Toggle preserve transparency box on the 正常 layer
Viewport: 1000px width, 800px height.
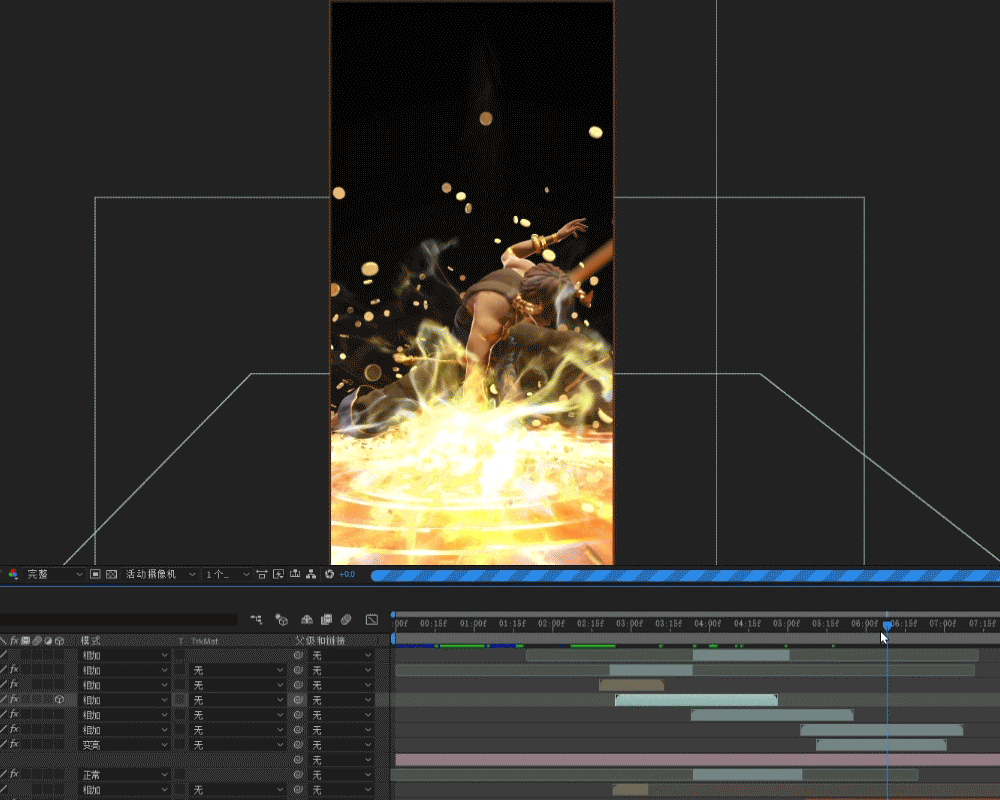180,774
